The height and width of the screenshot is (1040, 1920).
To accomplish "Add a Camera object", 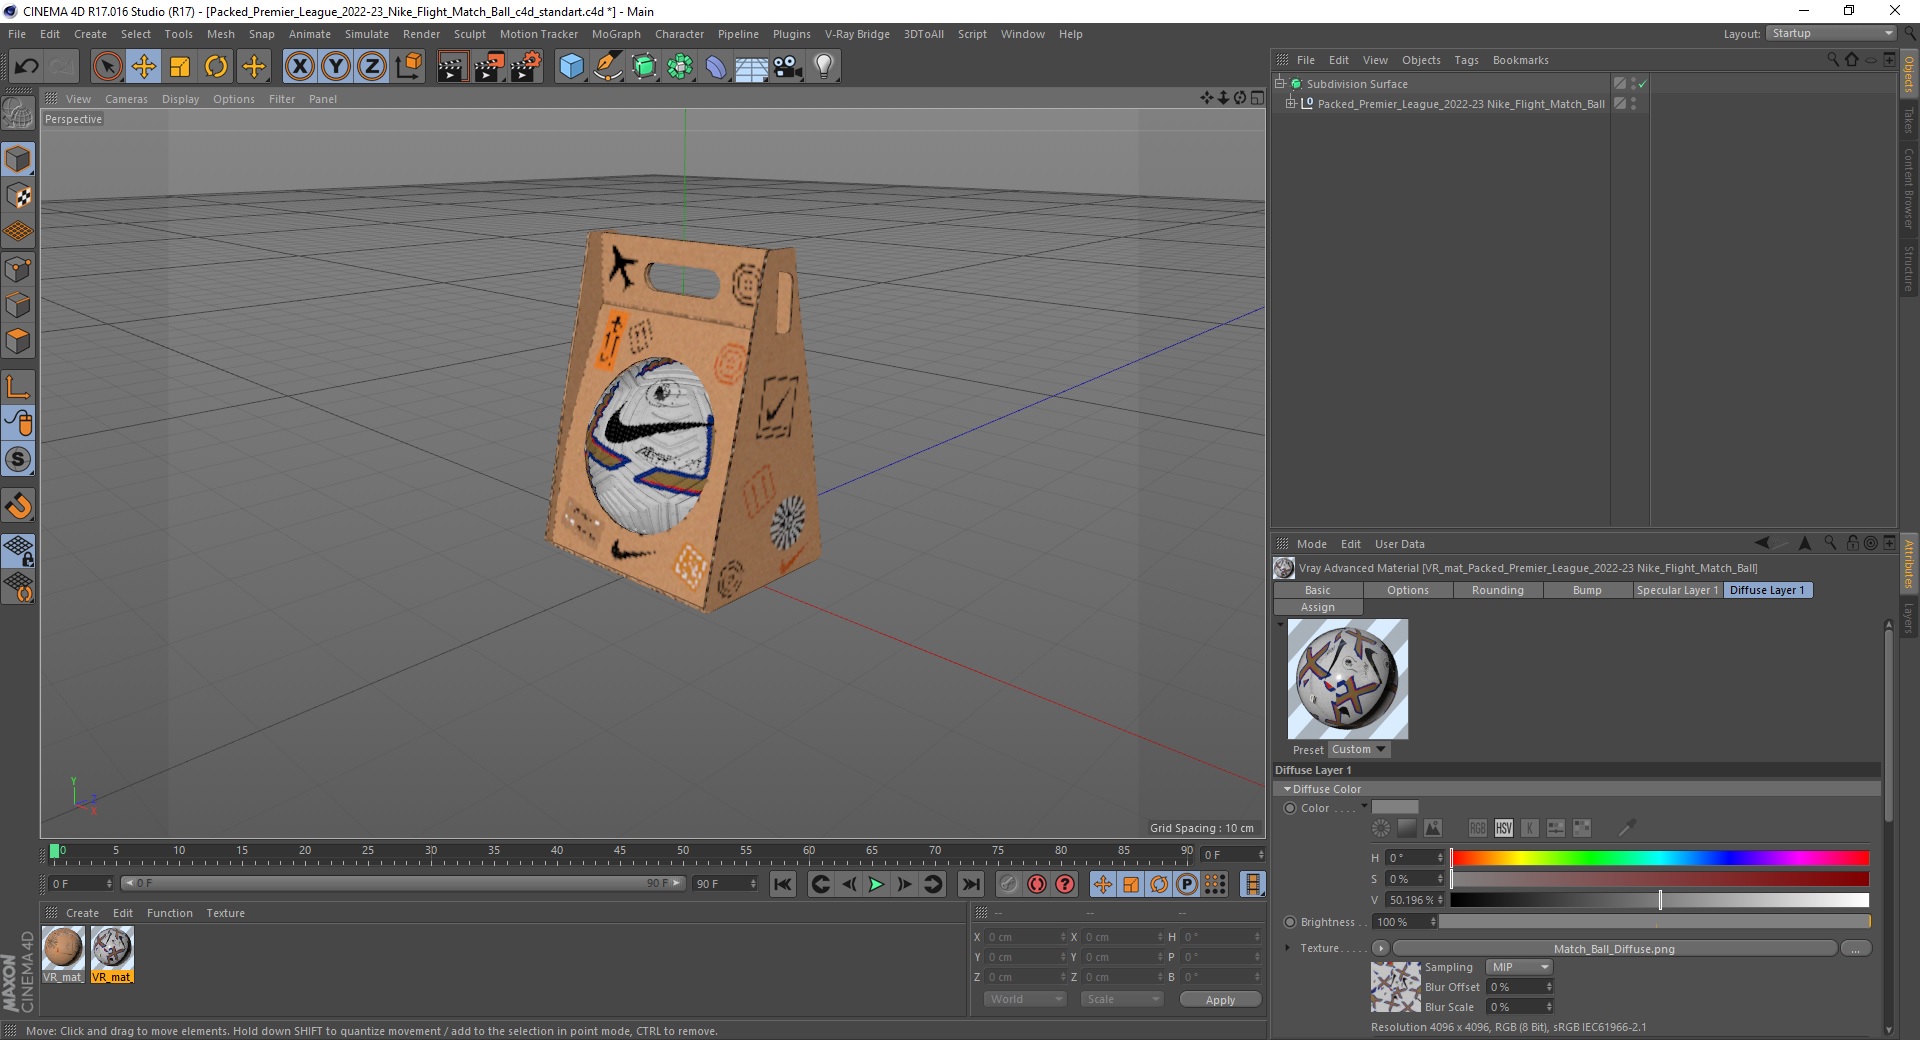I will [x=788, y=67].
